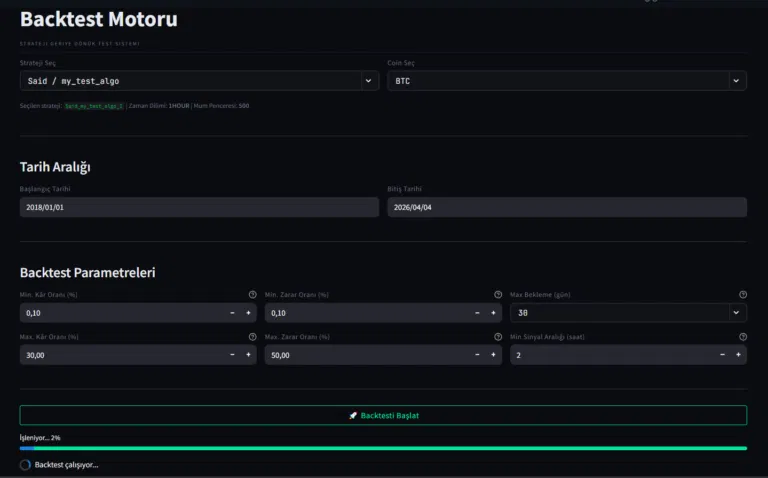768x478 pixels.
Task: Click the Başlangıç Tarihi date field
Action: point(199,207)
